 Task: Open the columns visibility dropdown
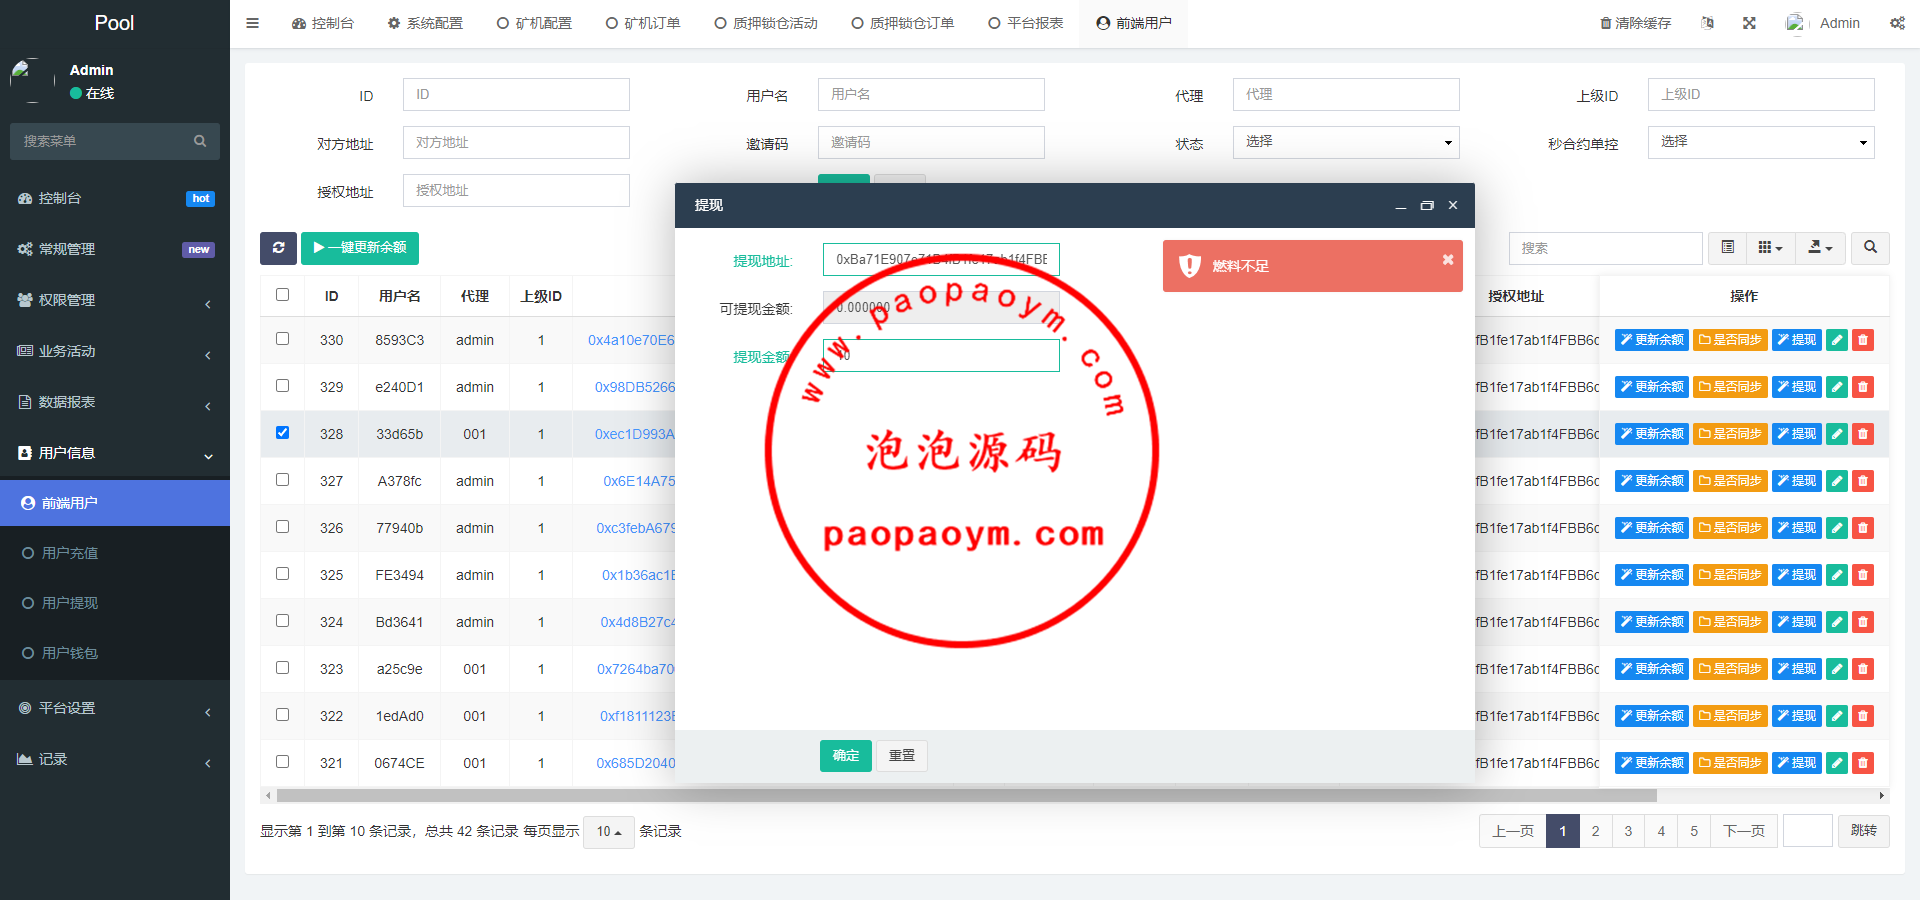click(1770, 248)
